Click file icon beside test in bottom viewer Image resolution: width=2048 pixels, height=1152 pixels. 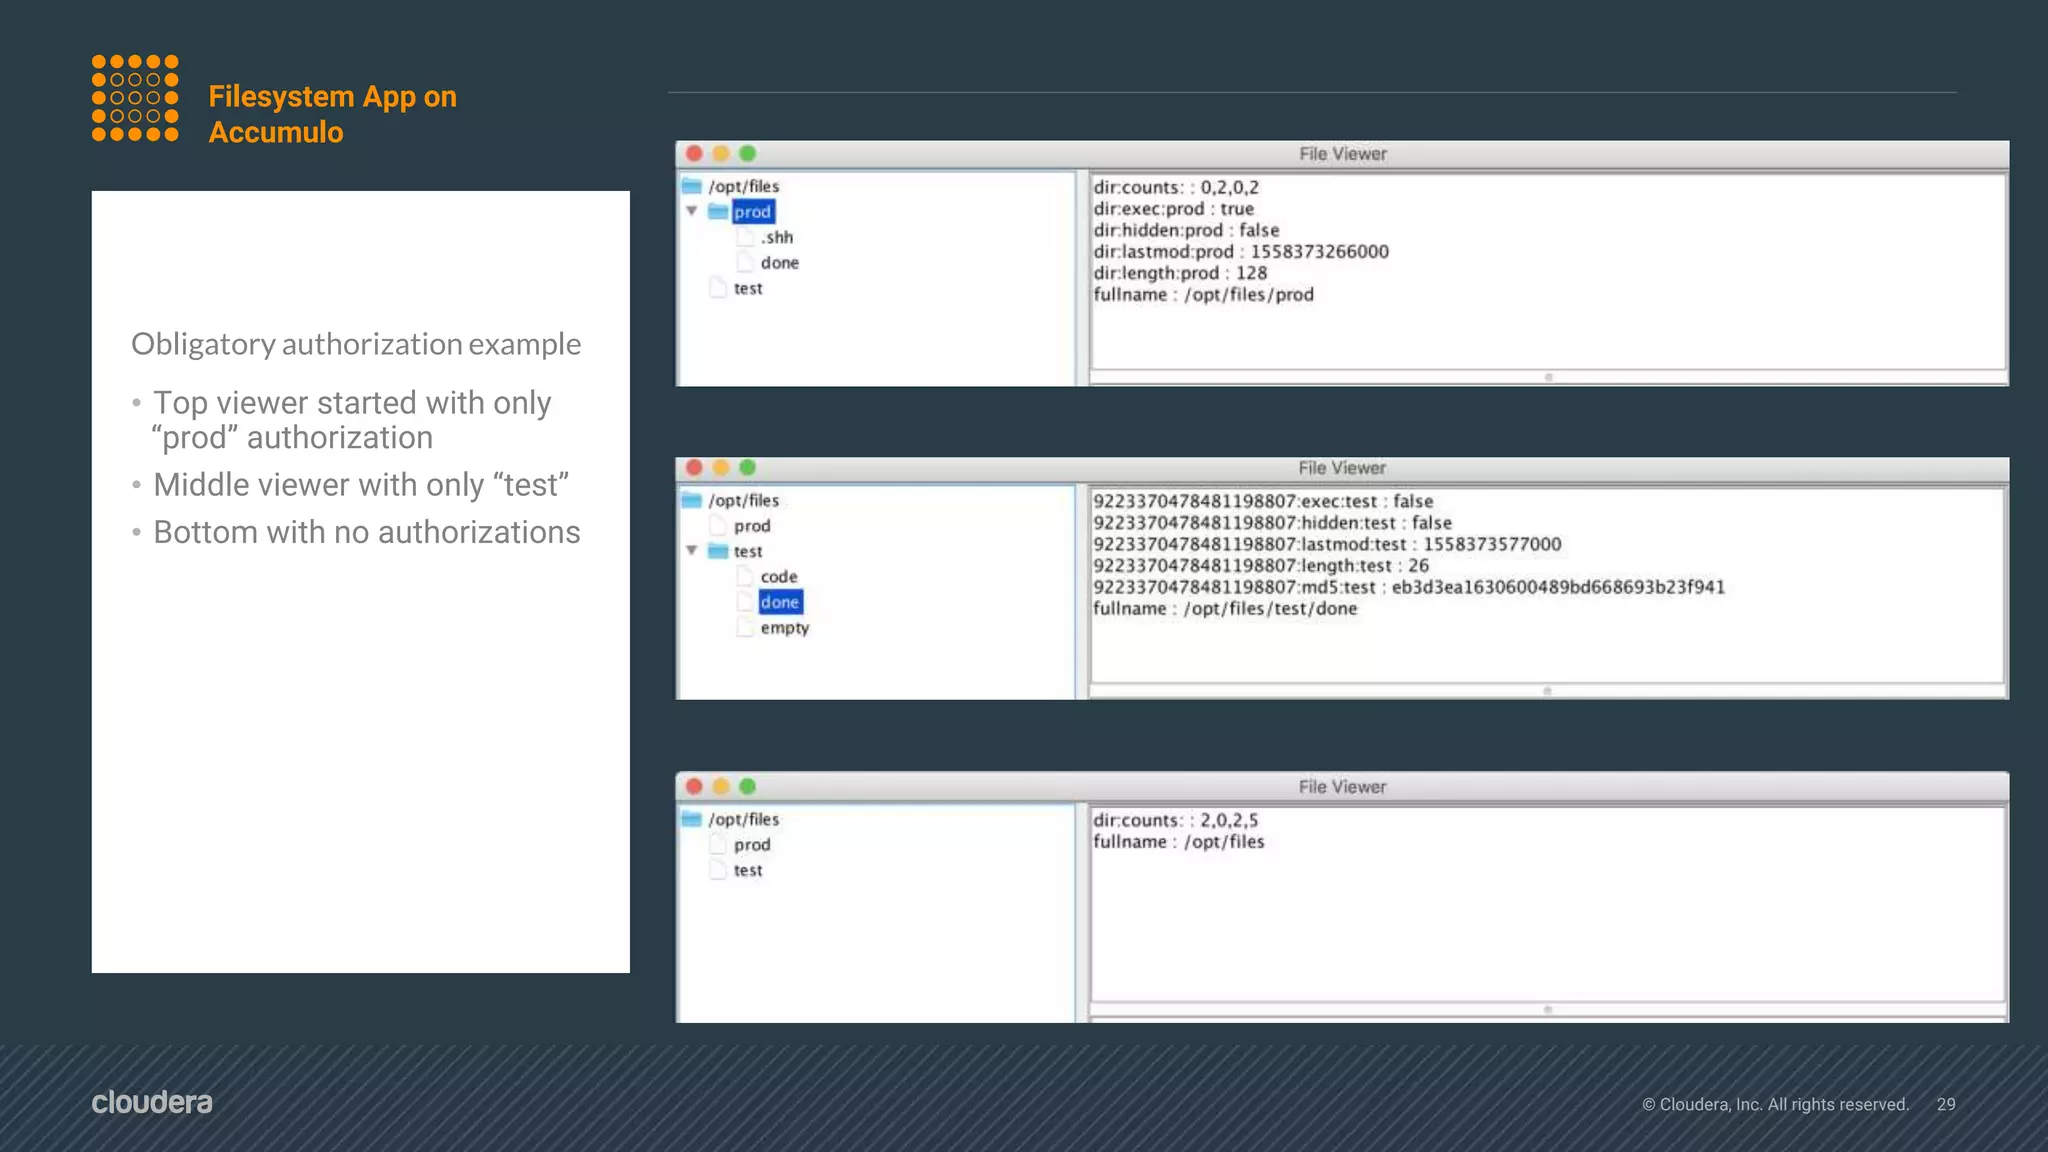(x=718, y=870)
